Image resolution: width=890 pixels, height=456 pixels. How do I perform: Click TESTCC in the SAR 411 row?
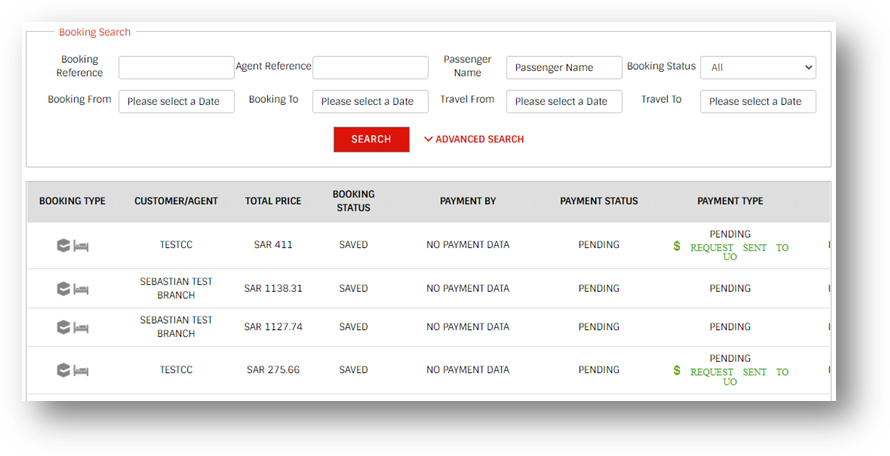[x=176, y=245]
